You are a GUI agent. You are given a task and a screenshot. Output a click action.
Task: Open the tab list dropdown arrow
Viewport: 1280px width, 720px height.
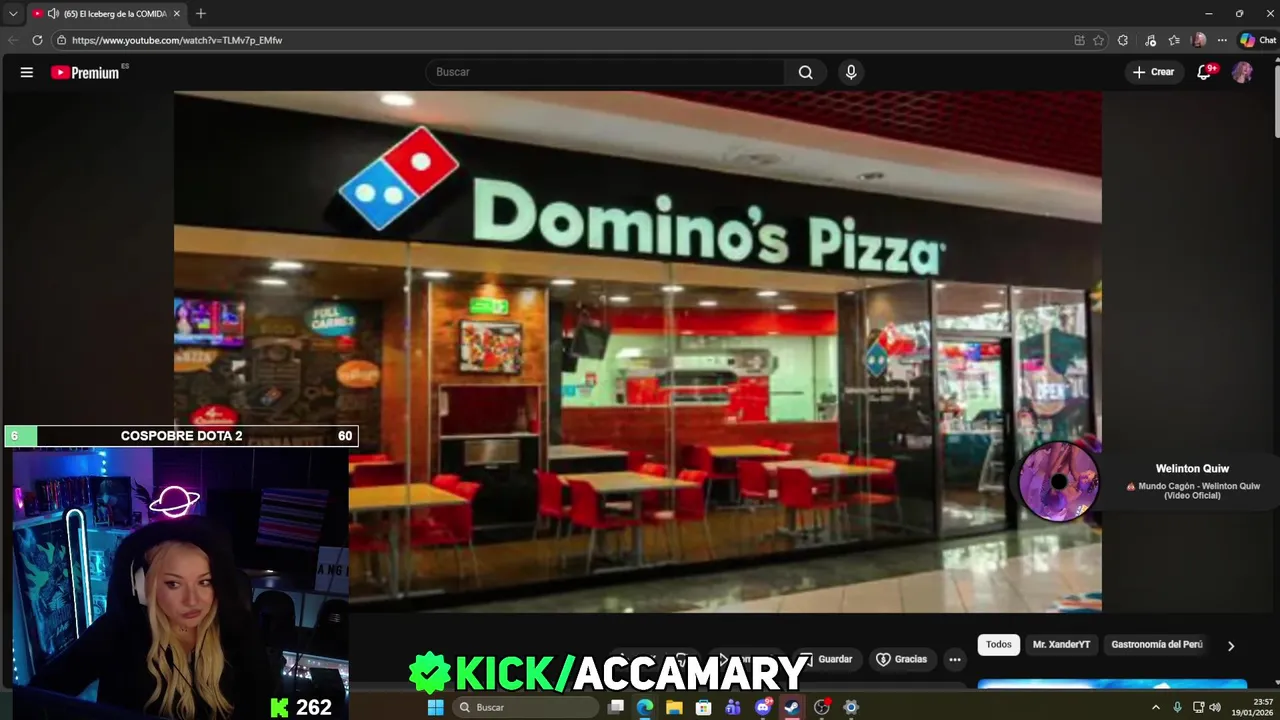pyautogui.click(x=13, y=14)
